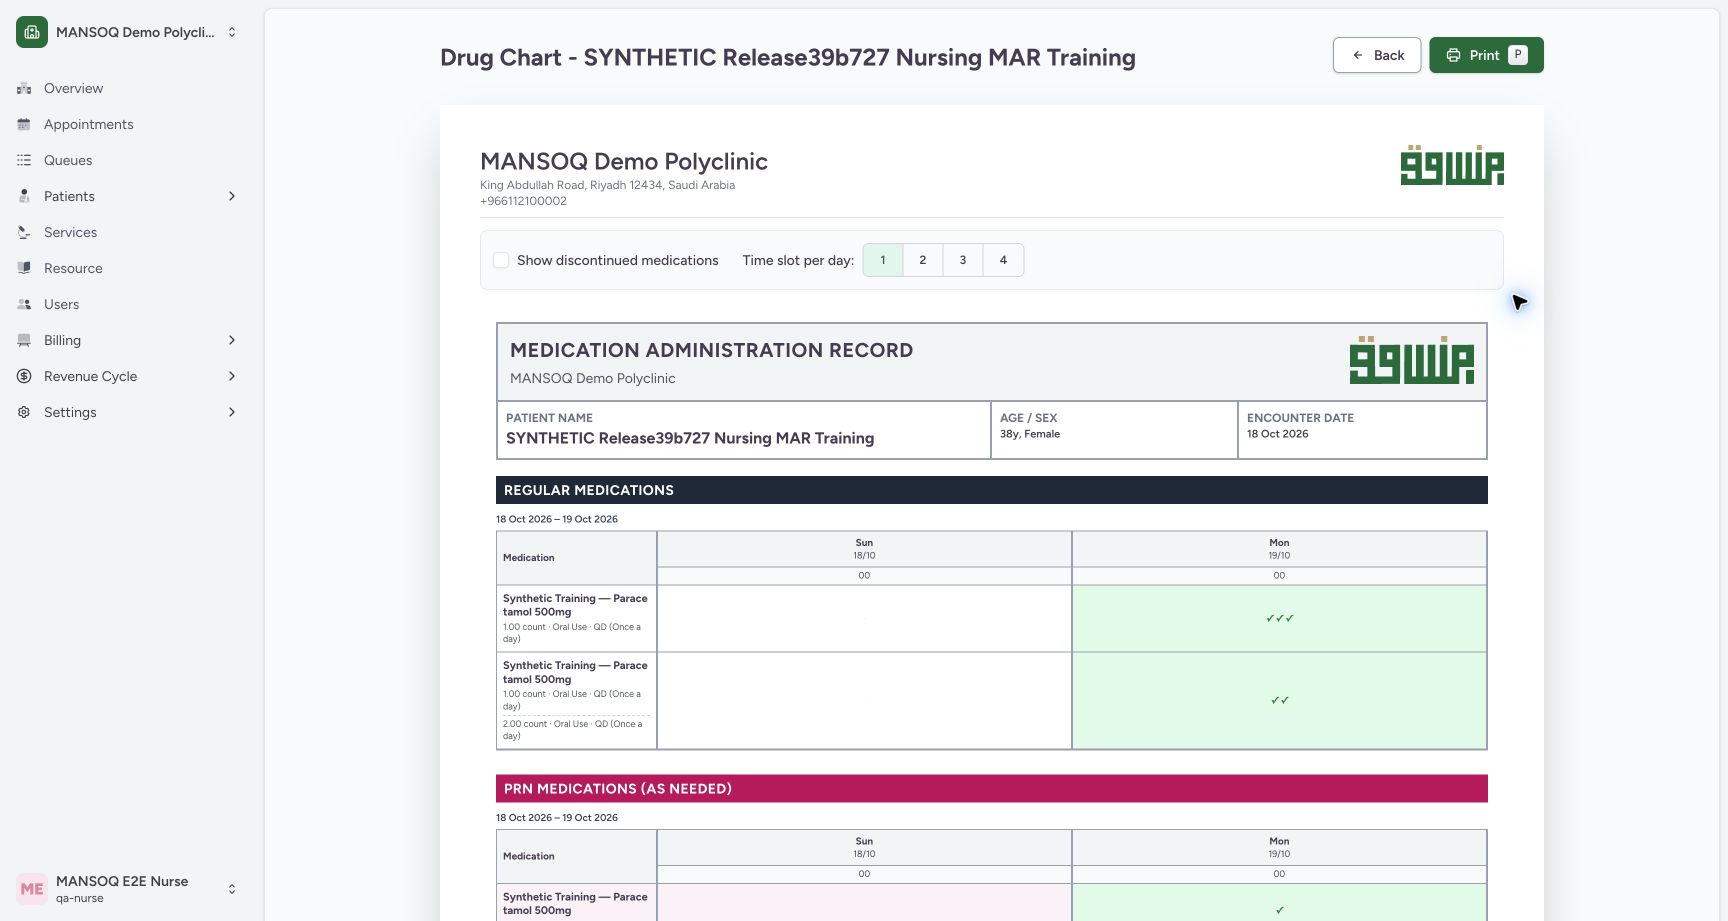1728x921 pixels.
Task: Select 1 time slot per day
Action: point(883,260)
